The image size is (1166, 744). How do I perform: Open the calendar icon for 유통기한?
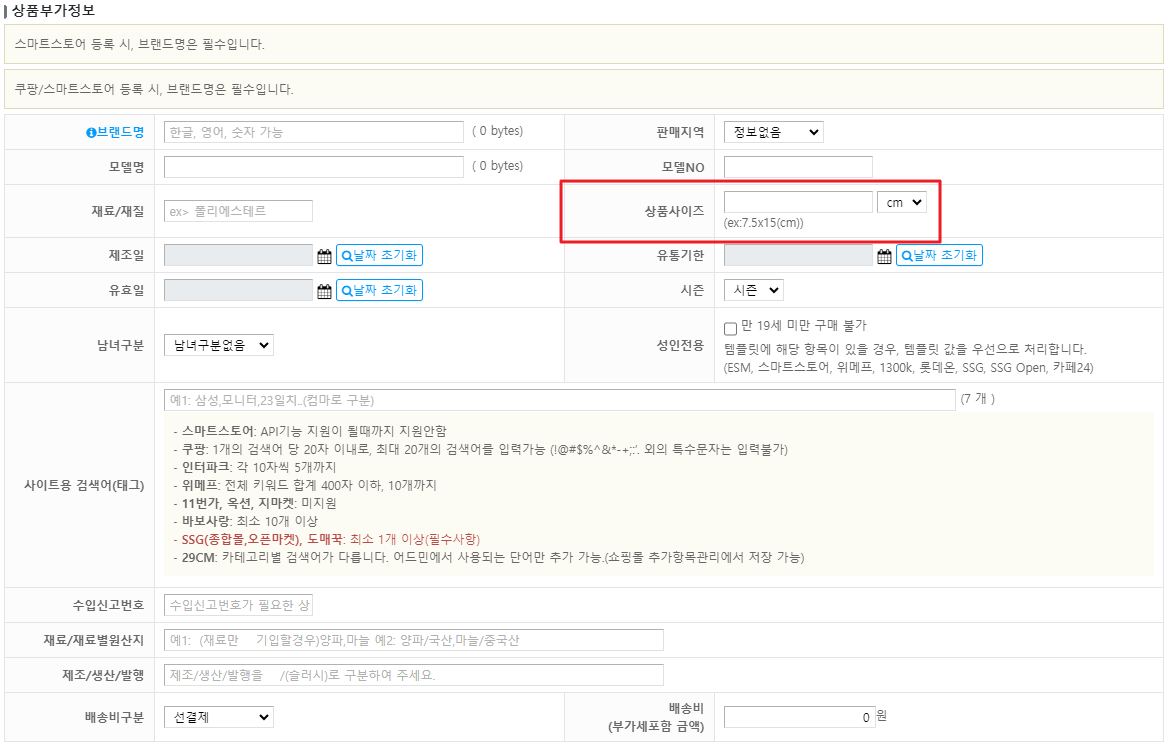coord(884,256)
